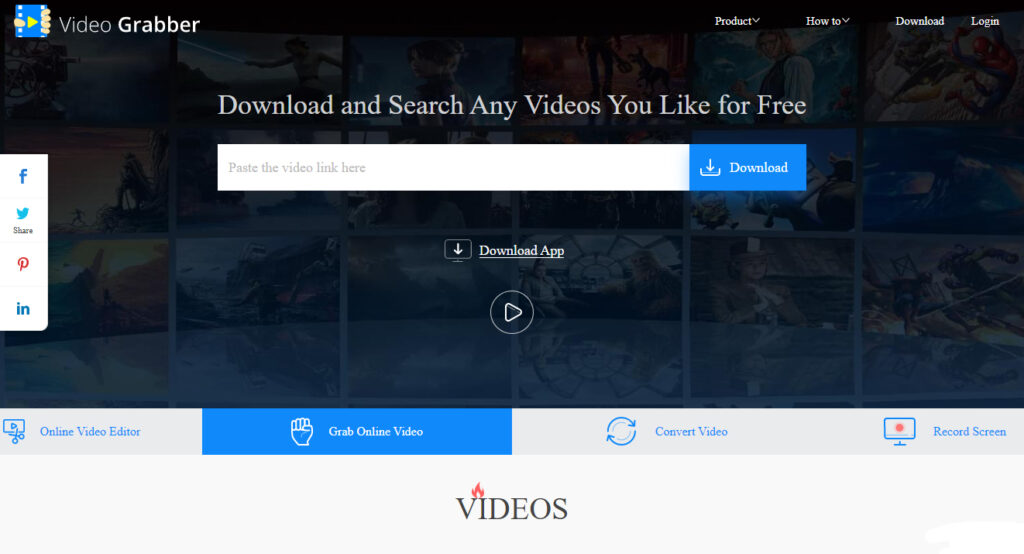The width and height of the screenshot is (1024, 554).
Task: Go to the Login page
Action: pos(985,21)
